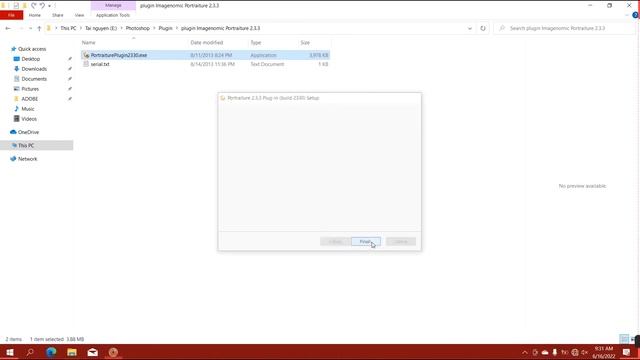Open the Windows Start menu
This screenshot has height=360, width=640.
pos(10,352)
